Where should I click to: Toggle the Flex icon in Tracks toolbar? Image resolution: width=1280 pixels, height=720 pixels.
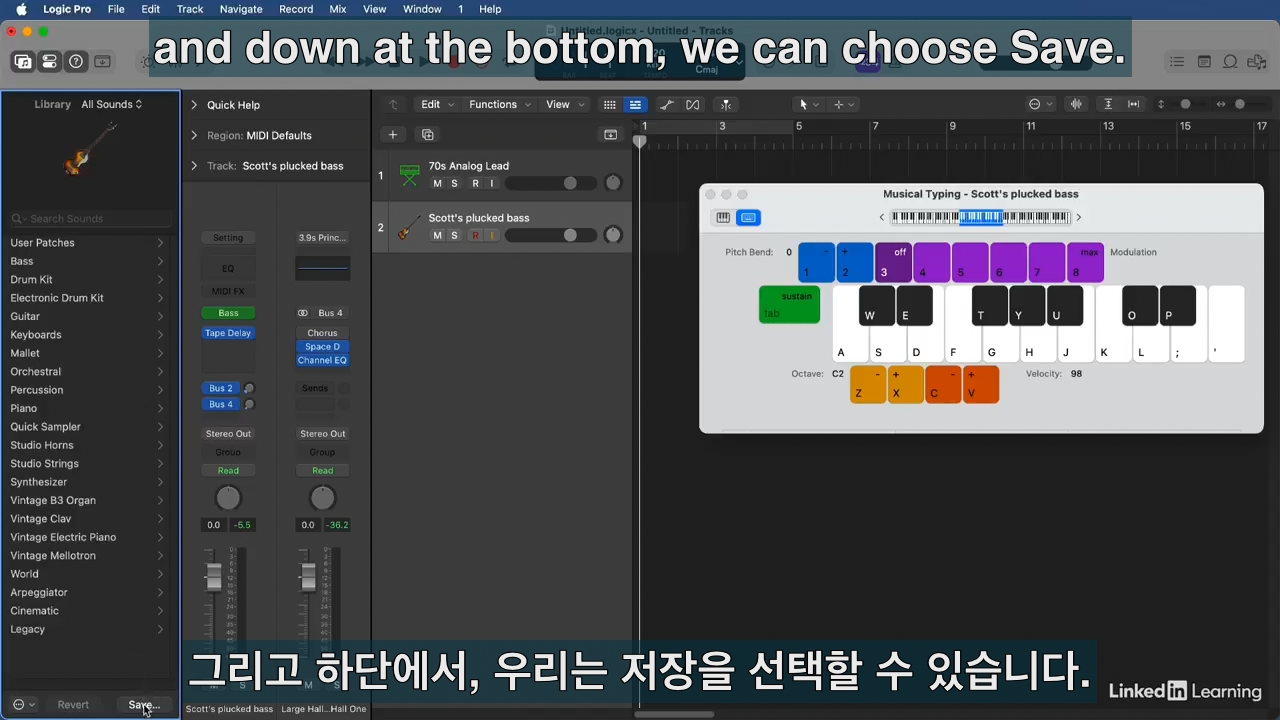click(692, 104)
